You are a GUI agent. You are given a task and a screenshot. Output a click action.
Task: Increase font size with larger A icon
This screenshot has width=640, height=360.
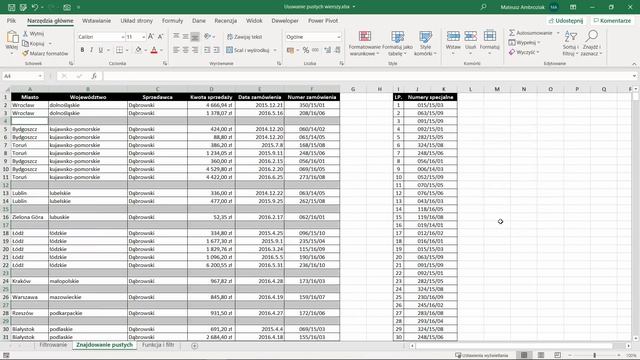click(151, 37)
